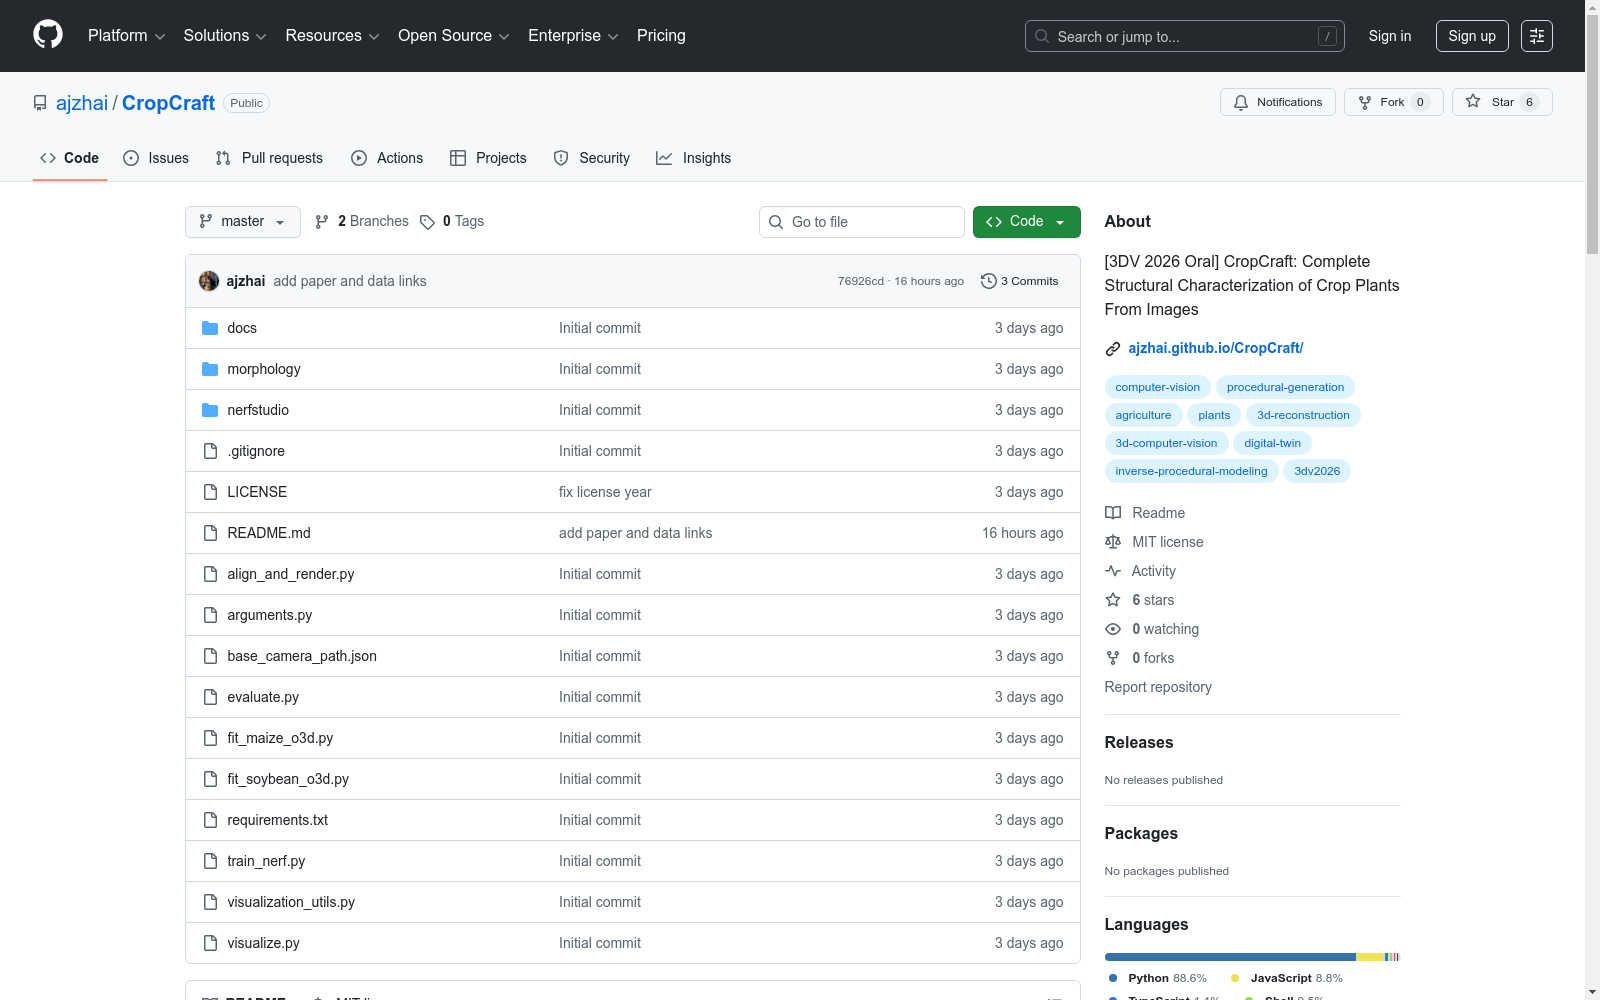Expand the Enterprise menu
This screenshot has width=1600, height=1000.
573,36
